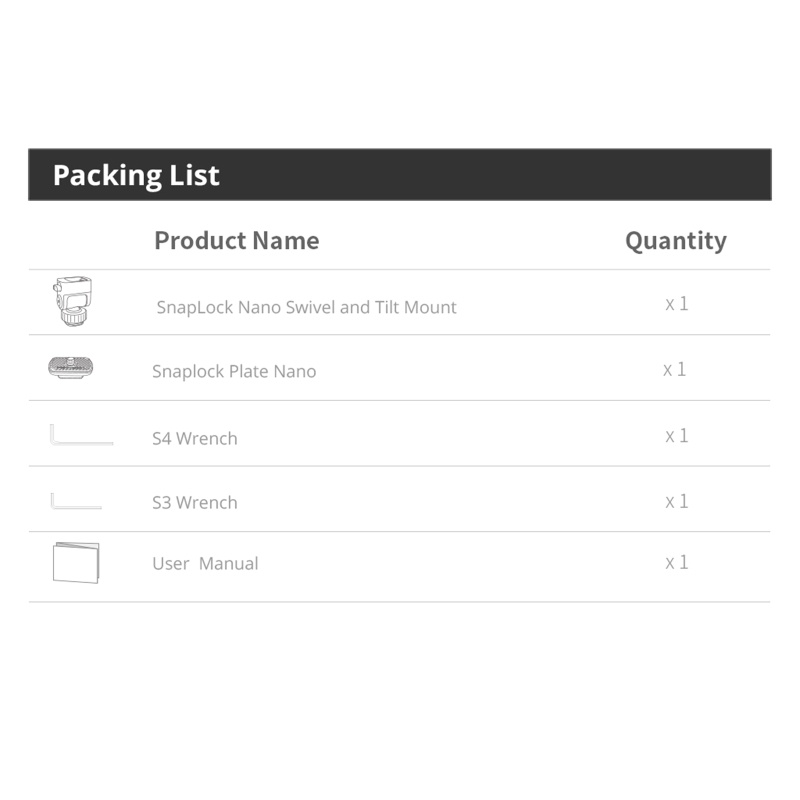Viewport: 800px width, 800px height.
Task: Select the SnapLock Nano Swivel and Tilt Mount text
Action: [x=306, y=308]
